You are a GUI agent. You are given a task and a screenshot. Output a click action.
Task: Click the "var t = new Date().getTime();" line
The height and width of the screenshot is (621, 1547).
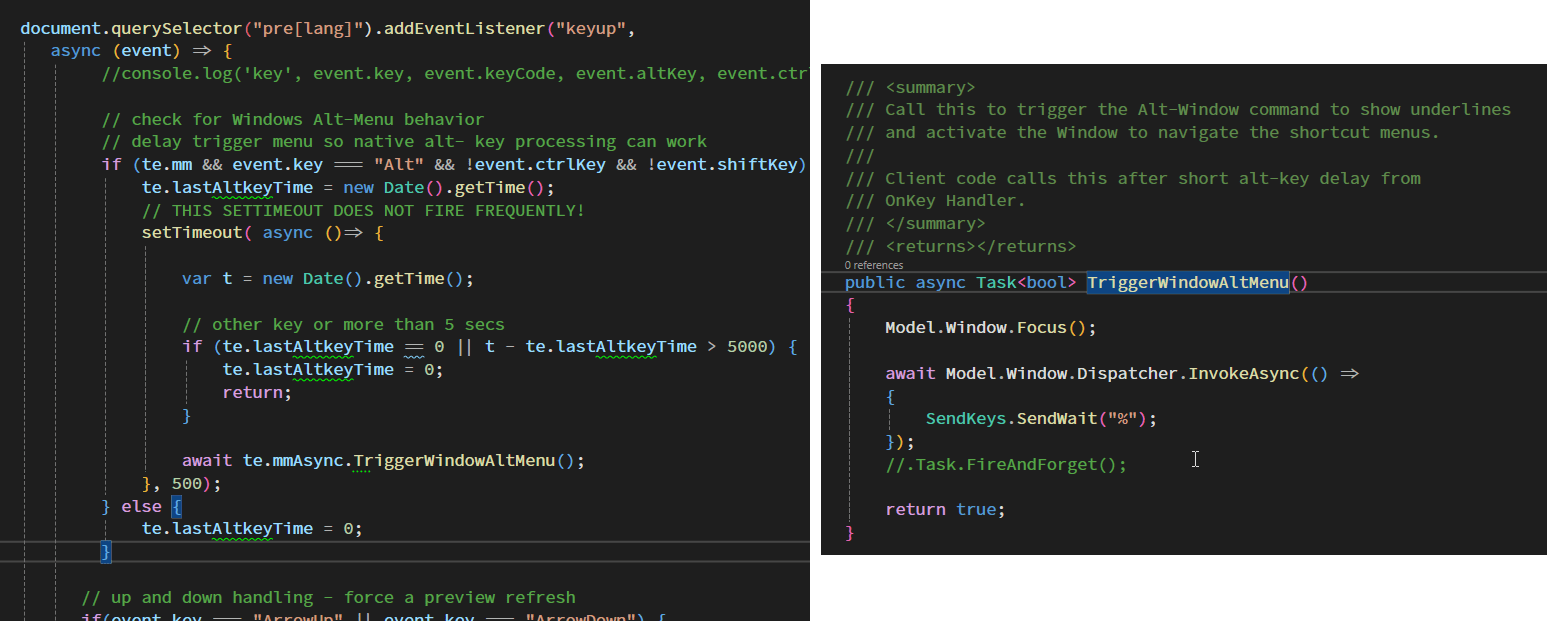pos(328,279)
